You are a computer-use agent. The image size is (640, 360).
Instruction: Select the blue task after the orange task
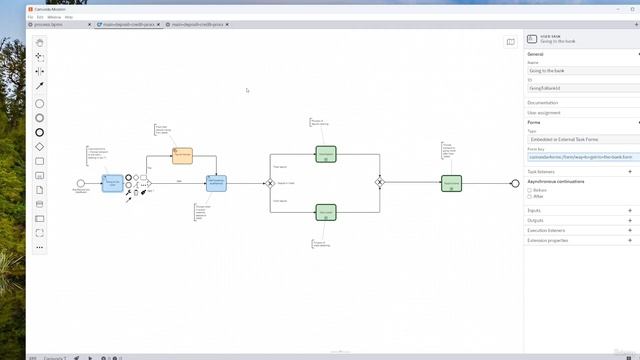pos(216,183)
